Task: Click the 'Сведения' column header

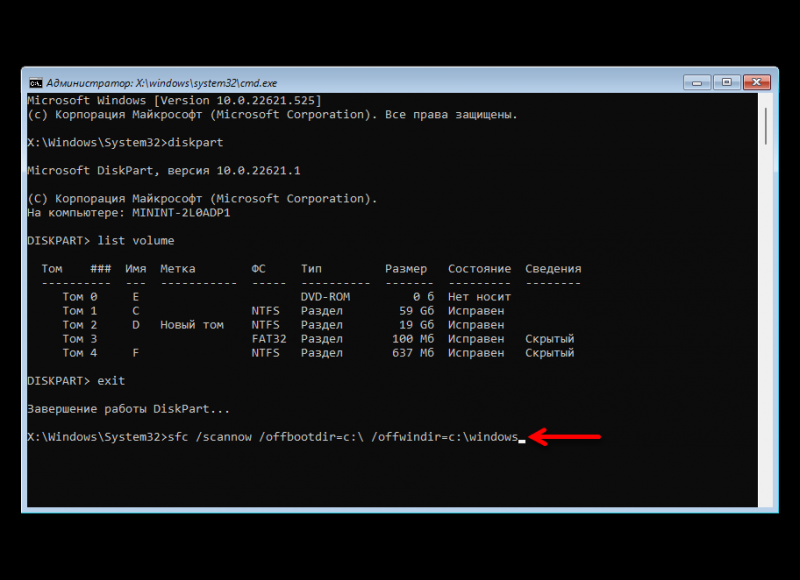Action: 553,269
